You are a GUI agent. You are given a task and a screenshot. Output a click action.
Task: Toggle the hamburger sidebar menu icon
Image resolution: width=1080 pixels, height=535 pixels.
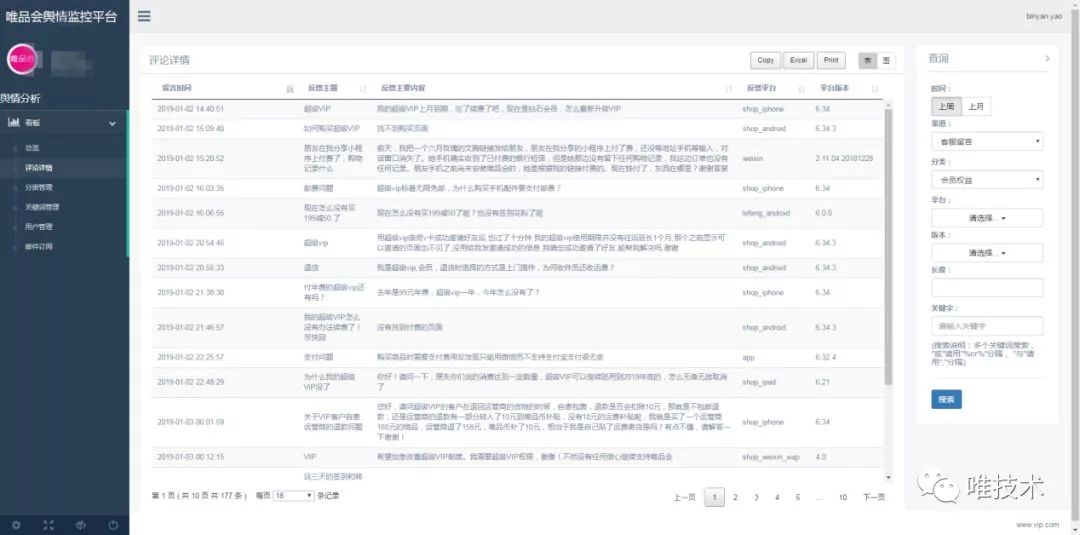click(x=144, y=16)
